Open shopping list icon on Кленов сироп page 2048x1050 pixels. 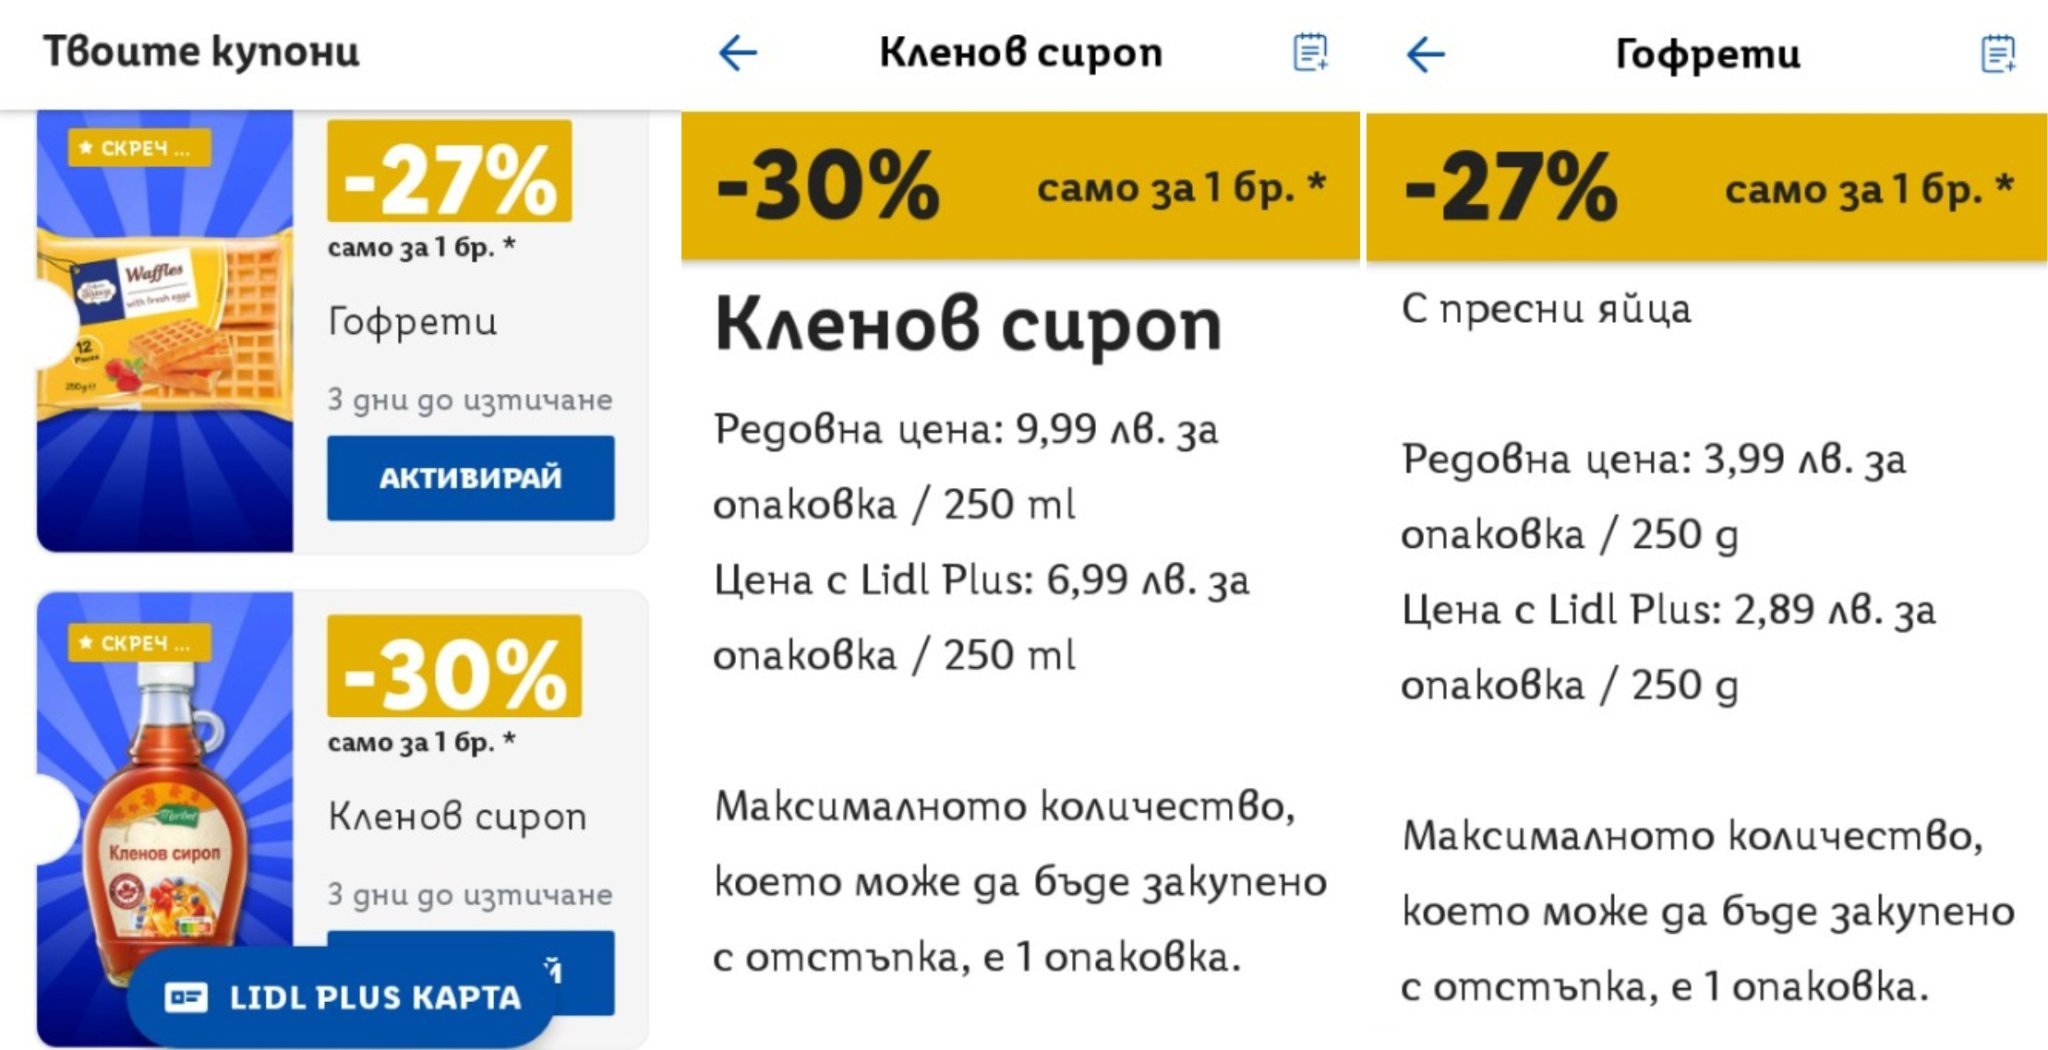pyautogui.click(x=1310, y=53)
